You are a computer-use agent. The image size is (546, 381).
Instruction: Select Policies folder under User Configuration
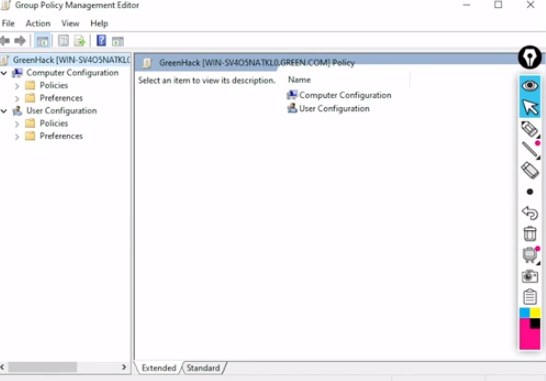[x=54, y=123]
